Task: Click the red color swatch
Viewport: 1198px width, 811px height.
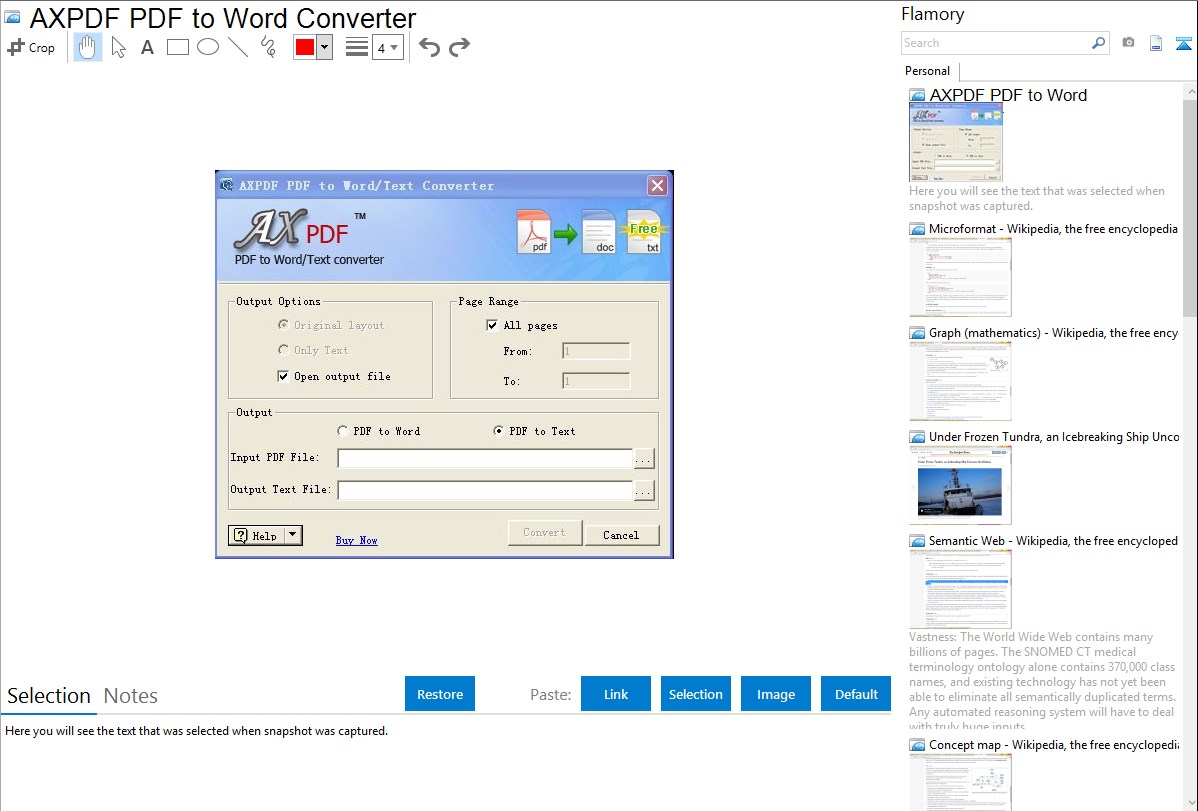Action: [x=305, y=47]
